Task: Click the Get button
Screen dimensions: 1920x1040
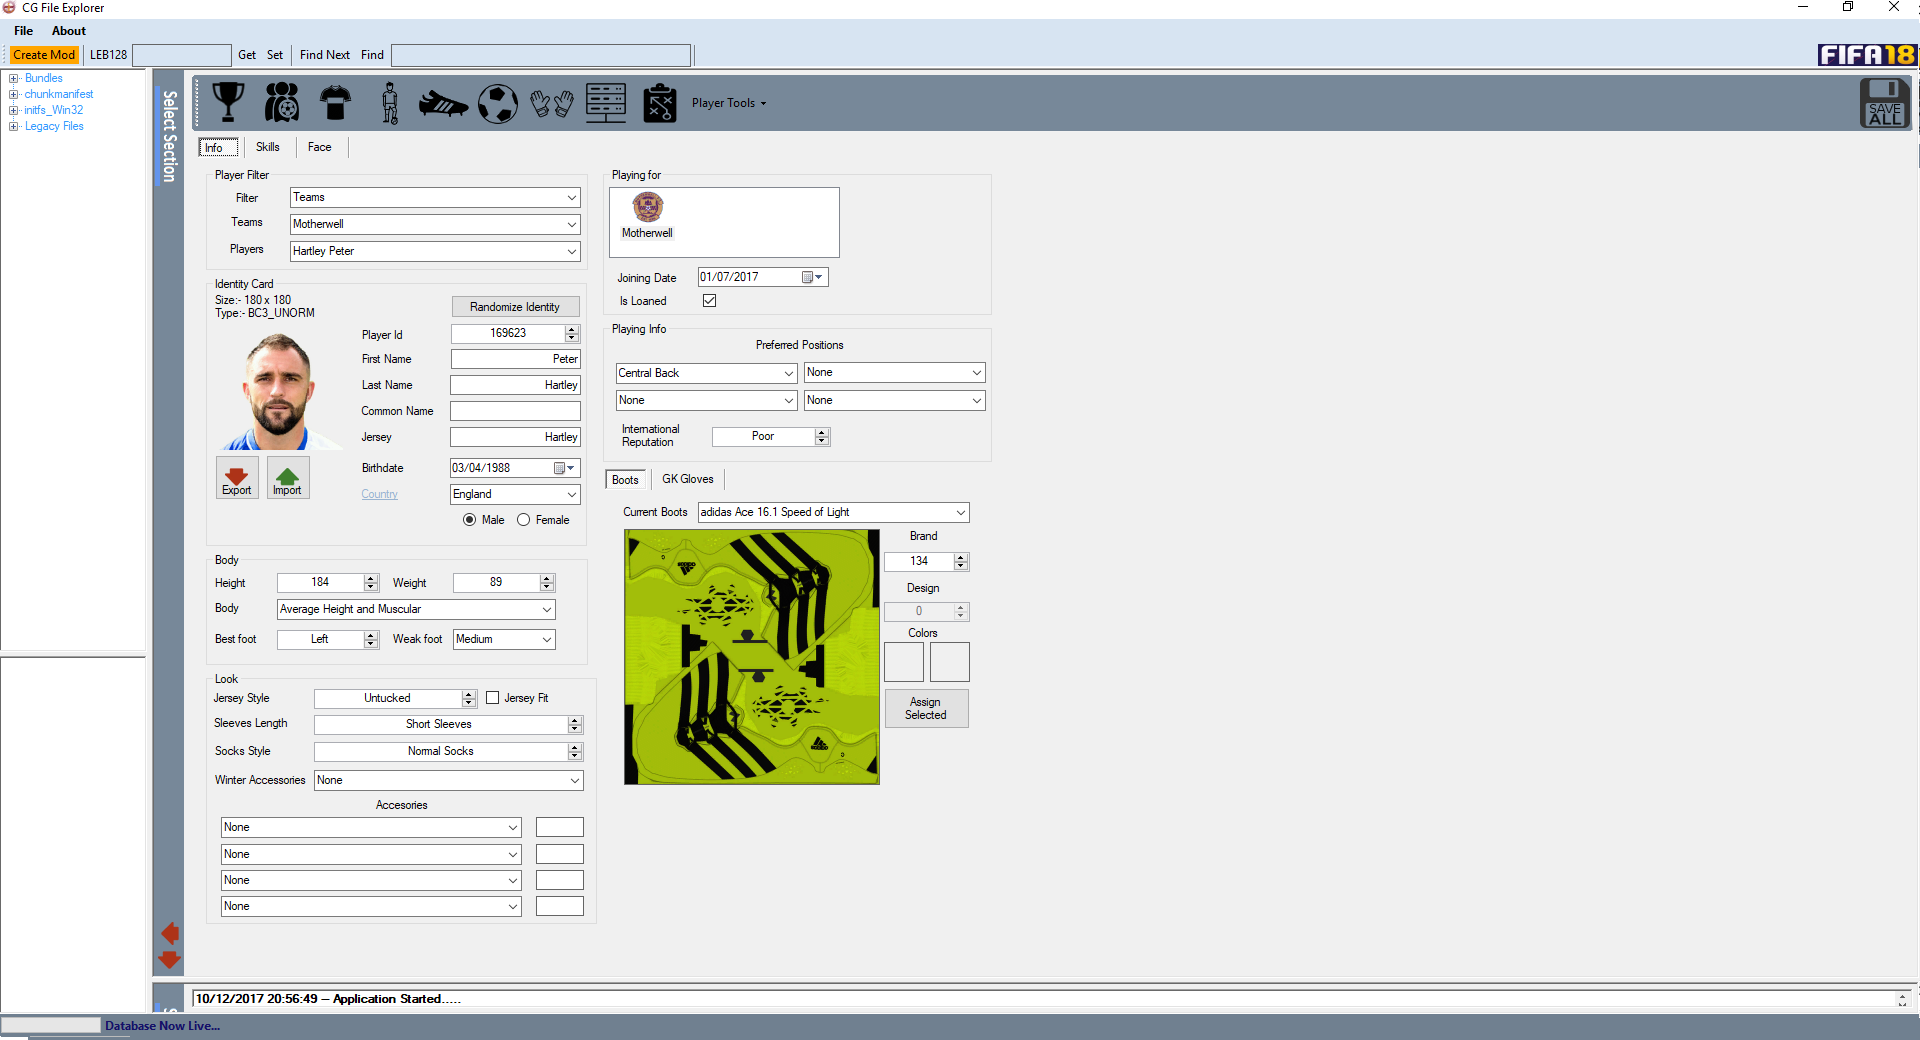Action: tap(247, 55)
